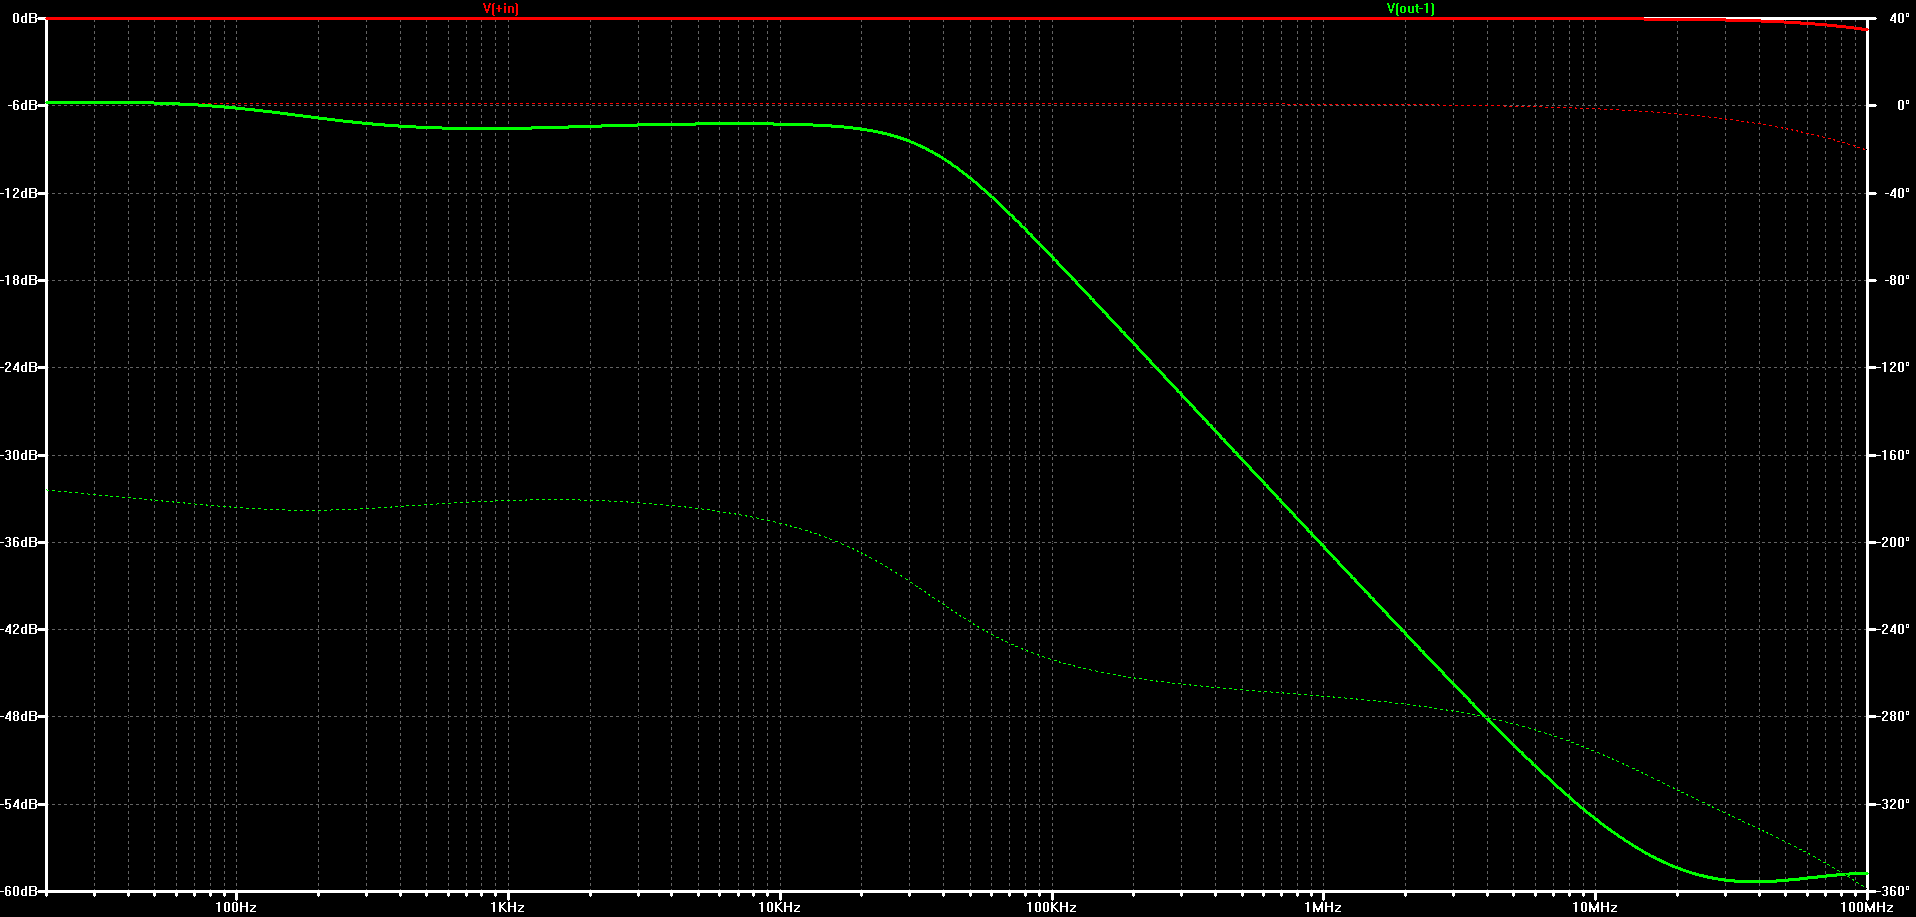Image resolution: width=1916 pixels, height=917 pixels.
Task: Click the -30dB magnitude axis label
Action: [20, 455]
